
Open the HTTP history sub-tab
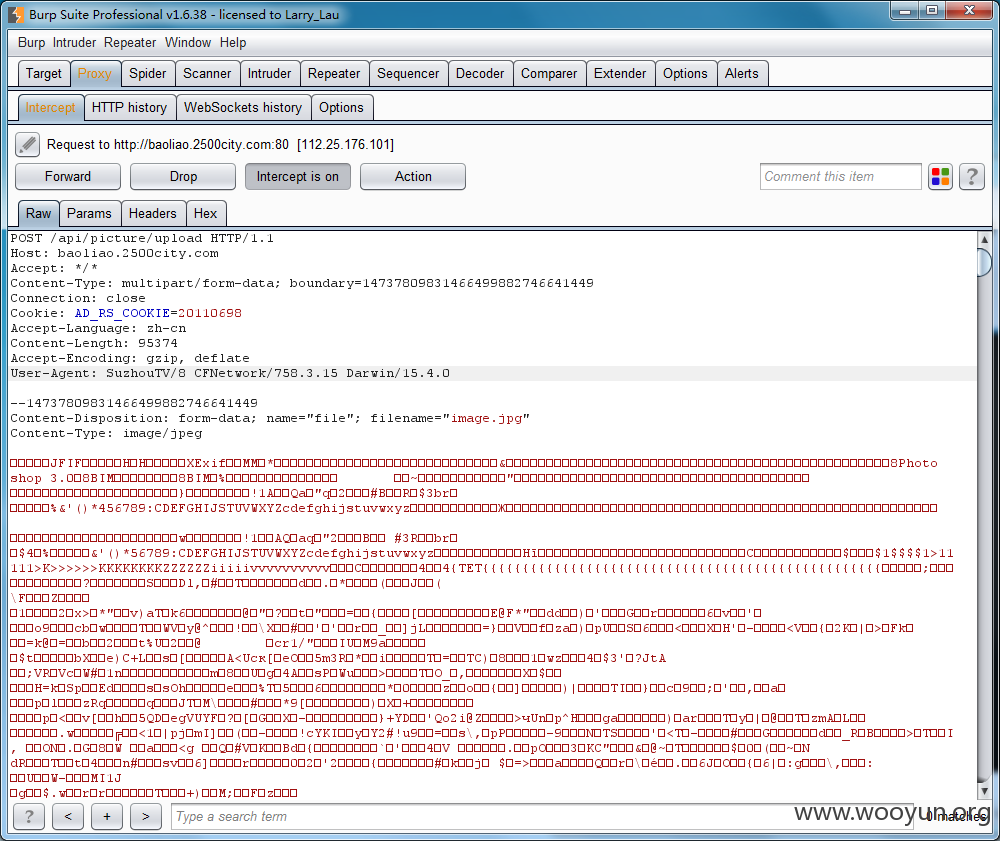(x=129, y=108)
